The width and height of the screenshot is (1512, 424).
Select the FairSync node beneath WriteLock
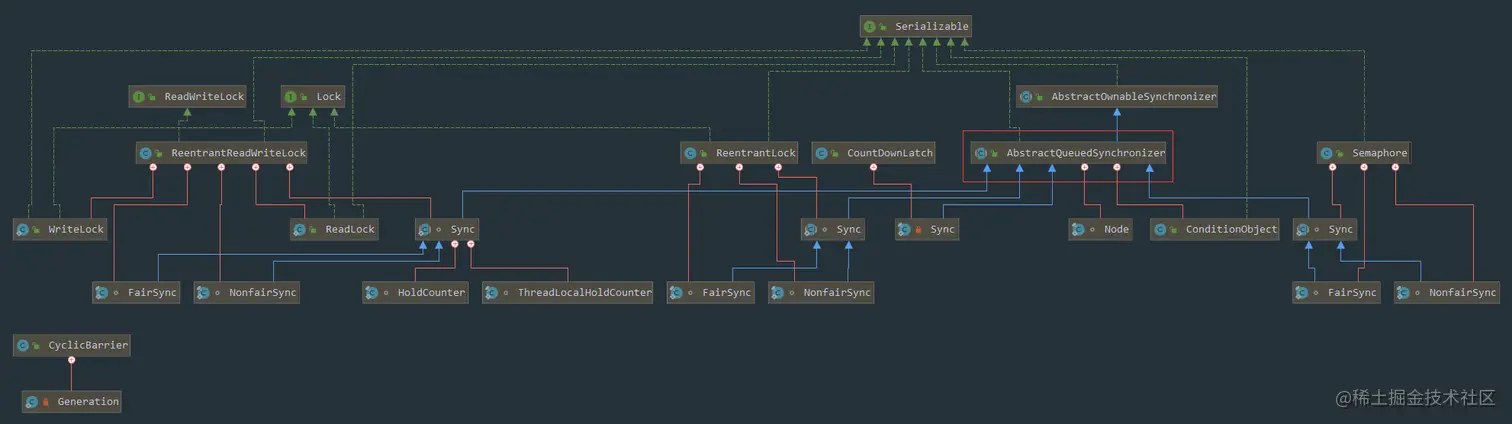pyautogui.click(x=135, y=293)
